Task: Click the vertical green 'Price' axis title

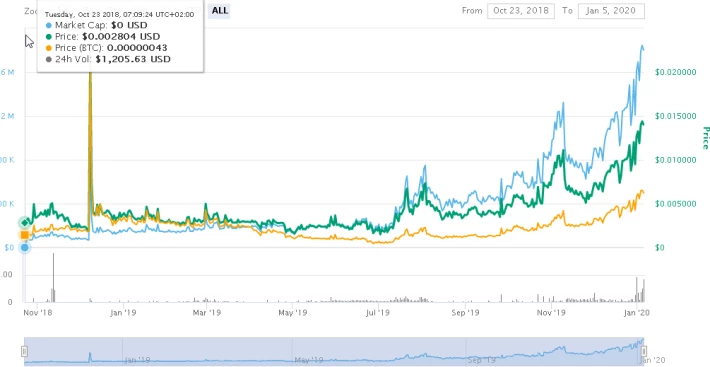Action: pos(705,138)
